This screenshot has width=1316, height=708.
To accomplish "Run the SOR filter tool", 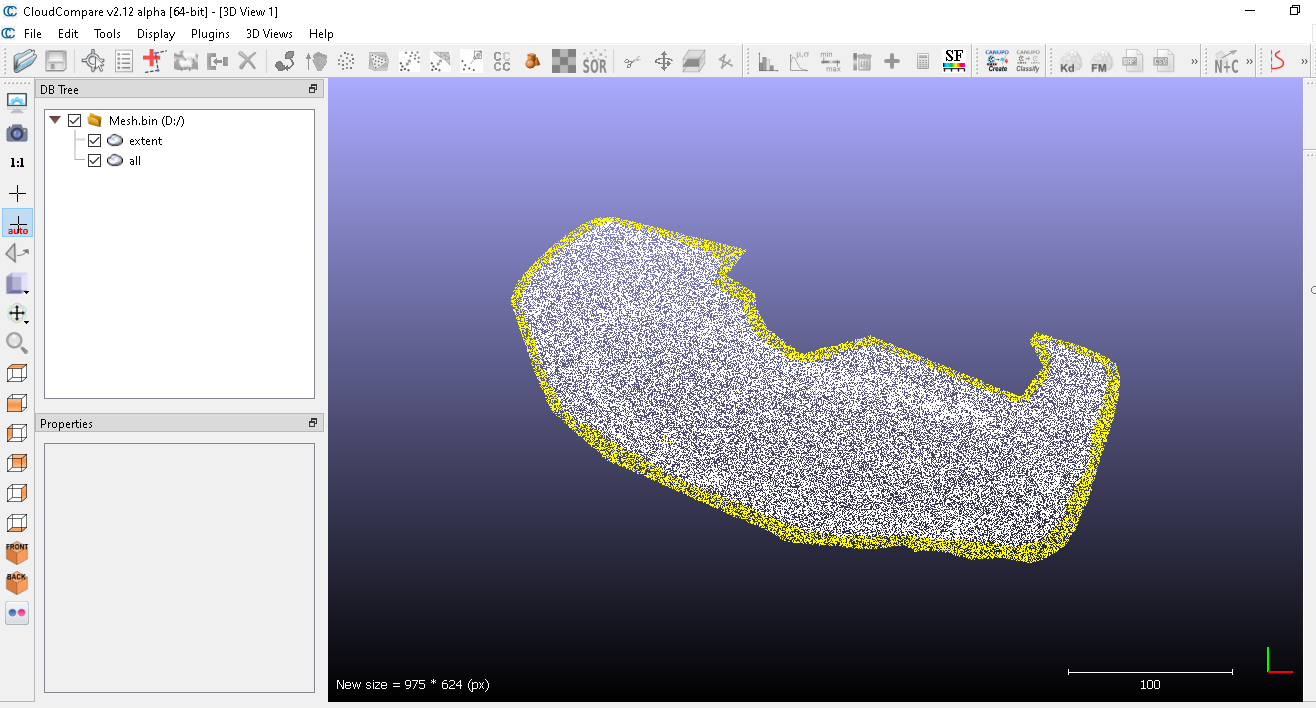I will 595,62.
